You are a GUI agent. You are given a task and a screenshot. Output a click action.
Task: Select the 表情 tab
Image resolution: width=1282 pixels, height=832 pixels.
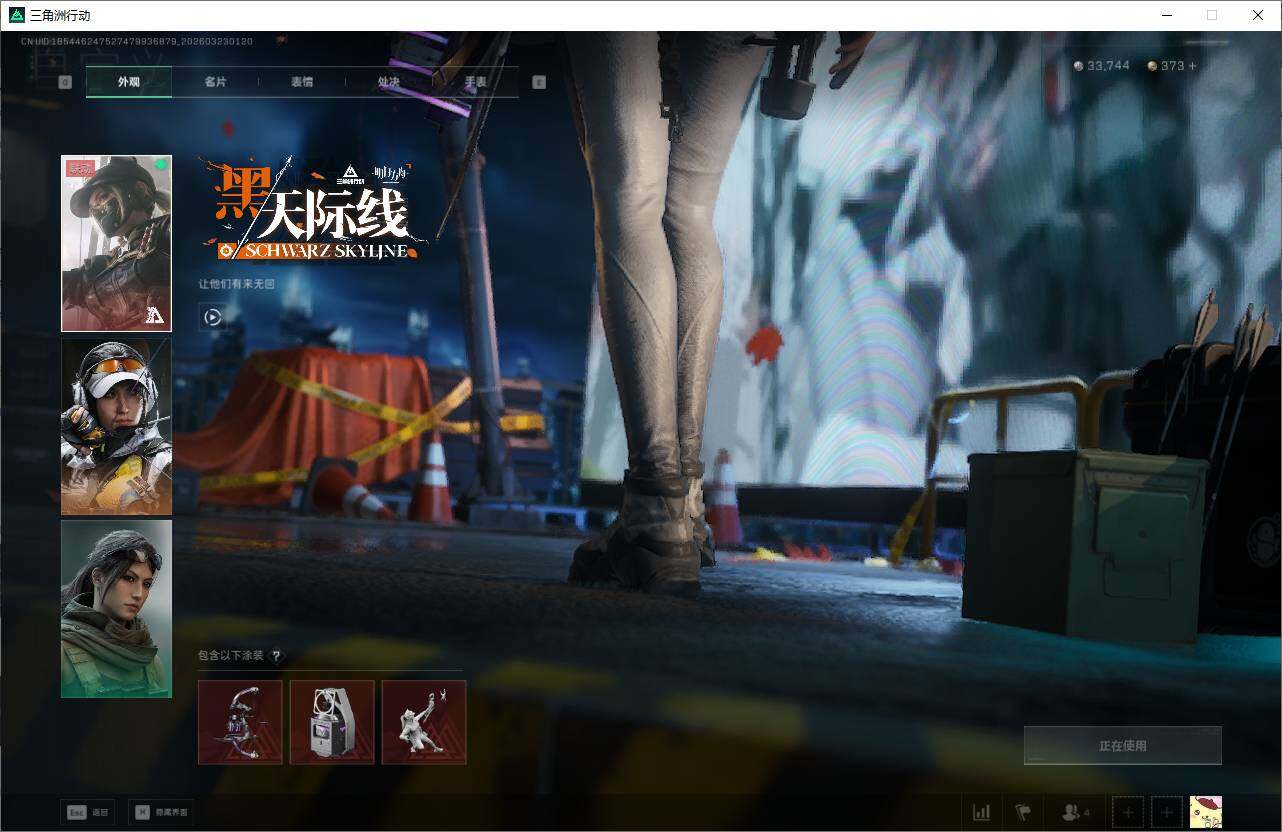pyautogui.click(x=302, y=82)
